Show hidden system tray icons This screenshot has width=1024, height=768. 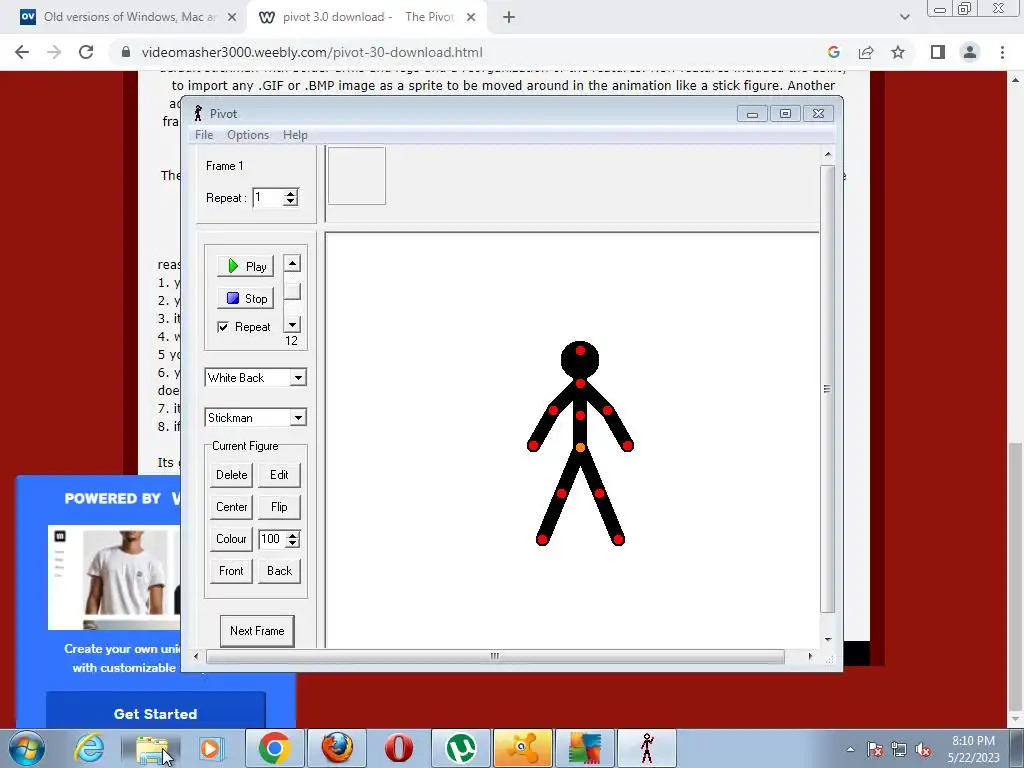coord(850,749)
